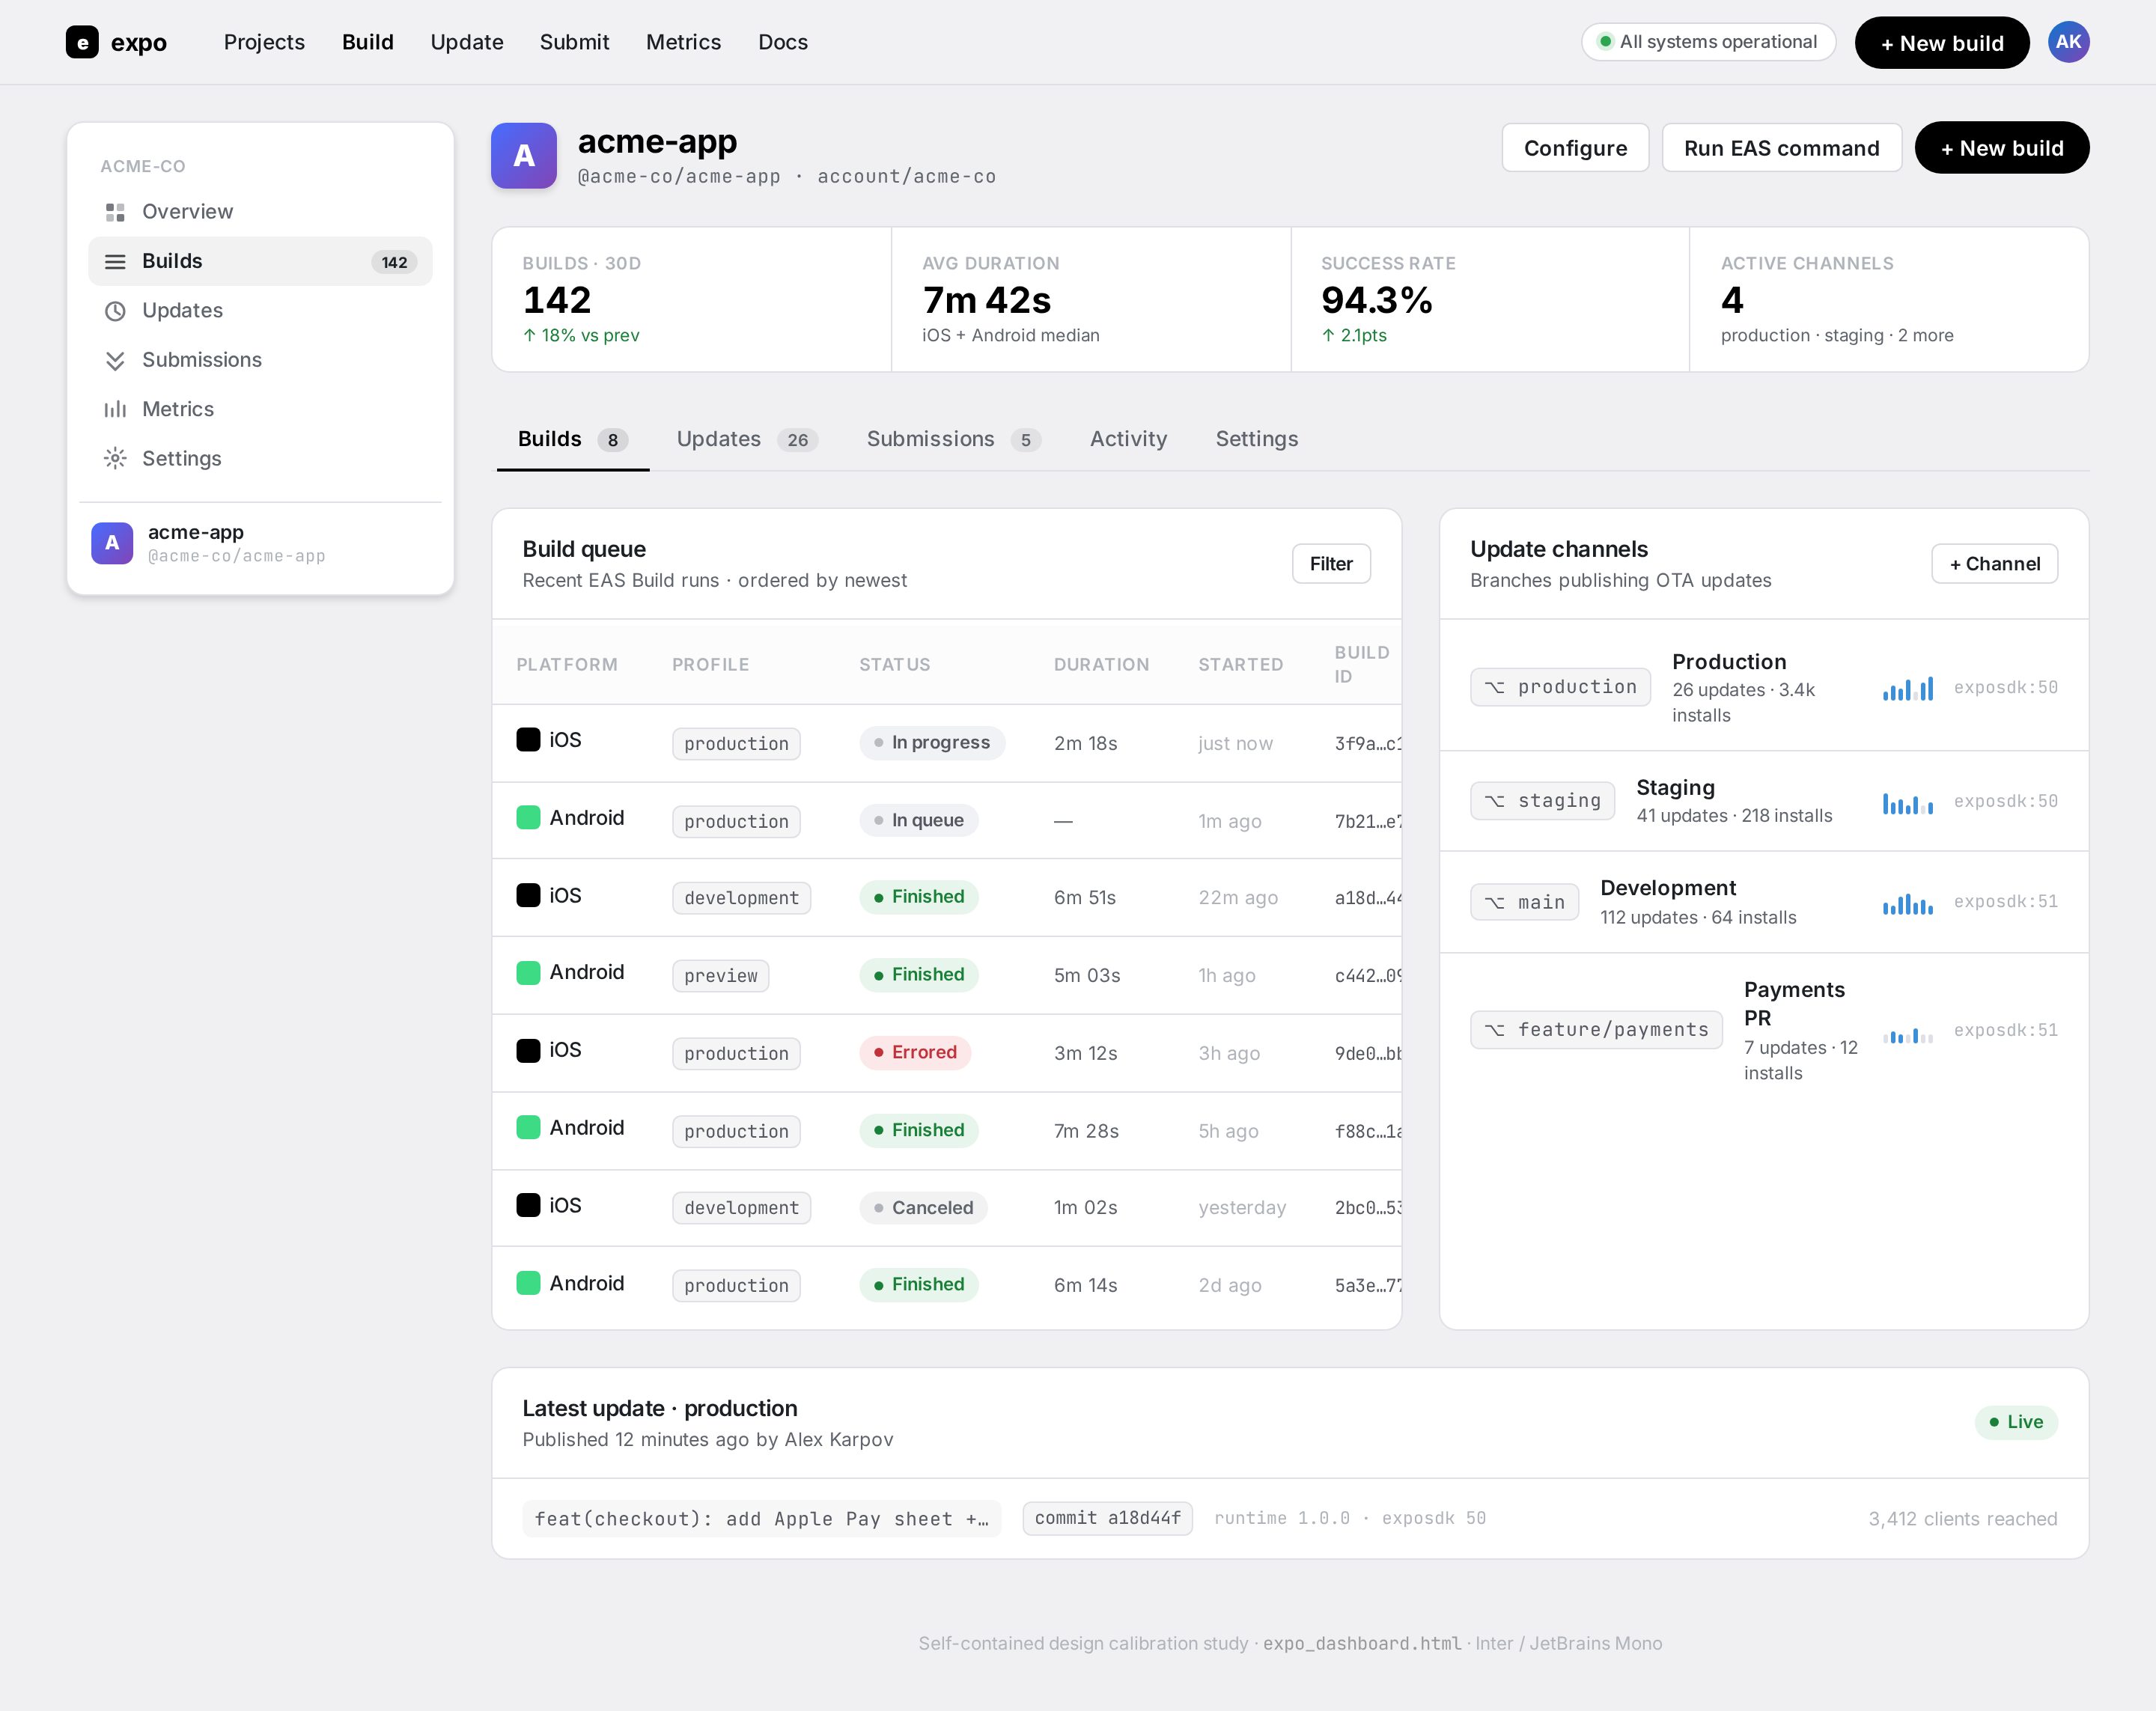Click the feature/payments branch chip
This screenshot has height=1711, width=2156.
pos(1596,1030)
